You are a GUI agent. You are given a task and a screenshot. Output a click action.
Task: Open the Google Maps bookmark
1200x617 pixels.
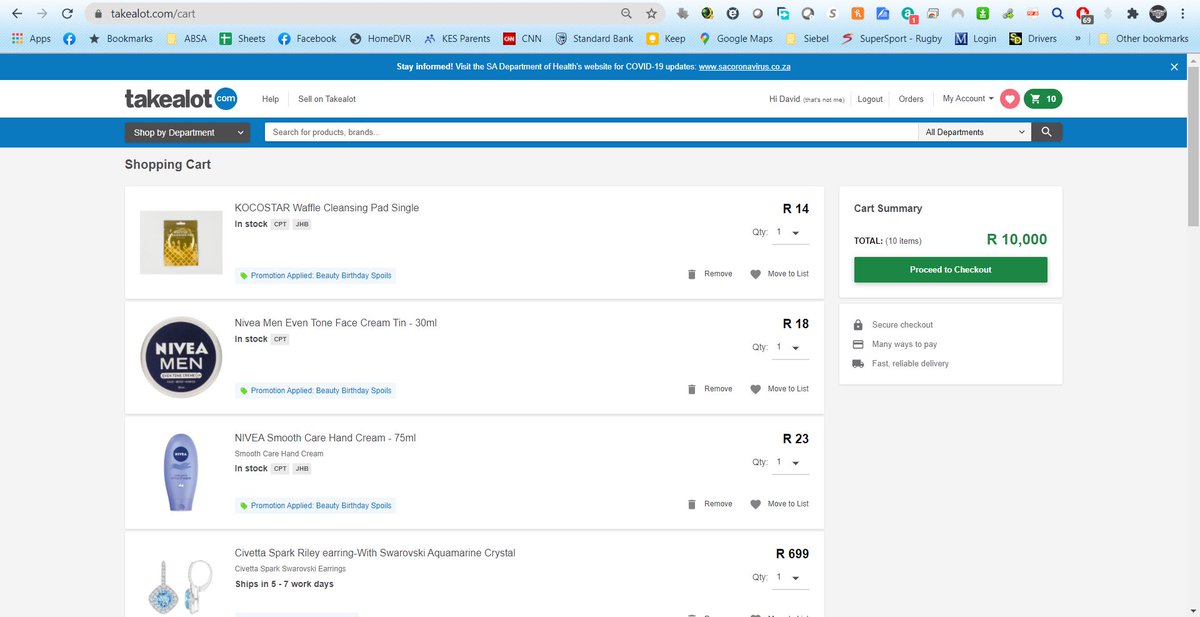tap(736, 39)
